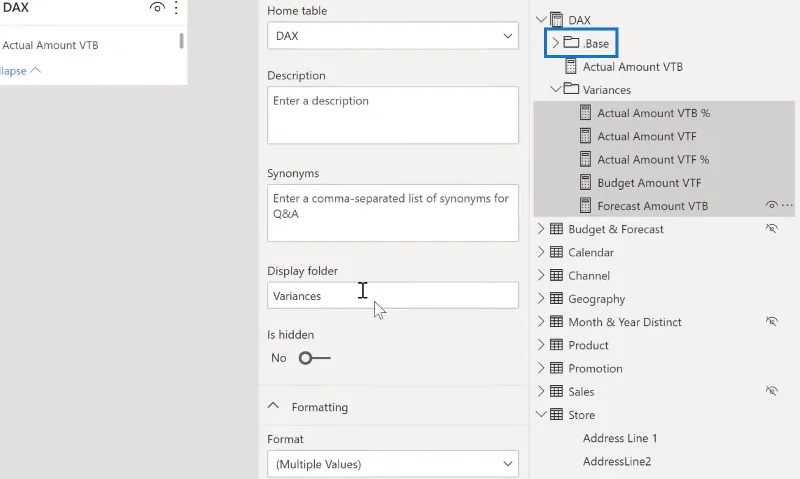Click Actual Amount VTB in the DAX card

pos(50,45)
